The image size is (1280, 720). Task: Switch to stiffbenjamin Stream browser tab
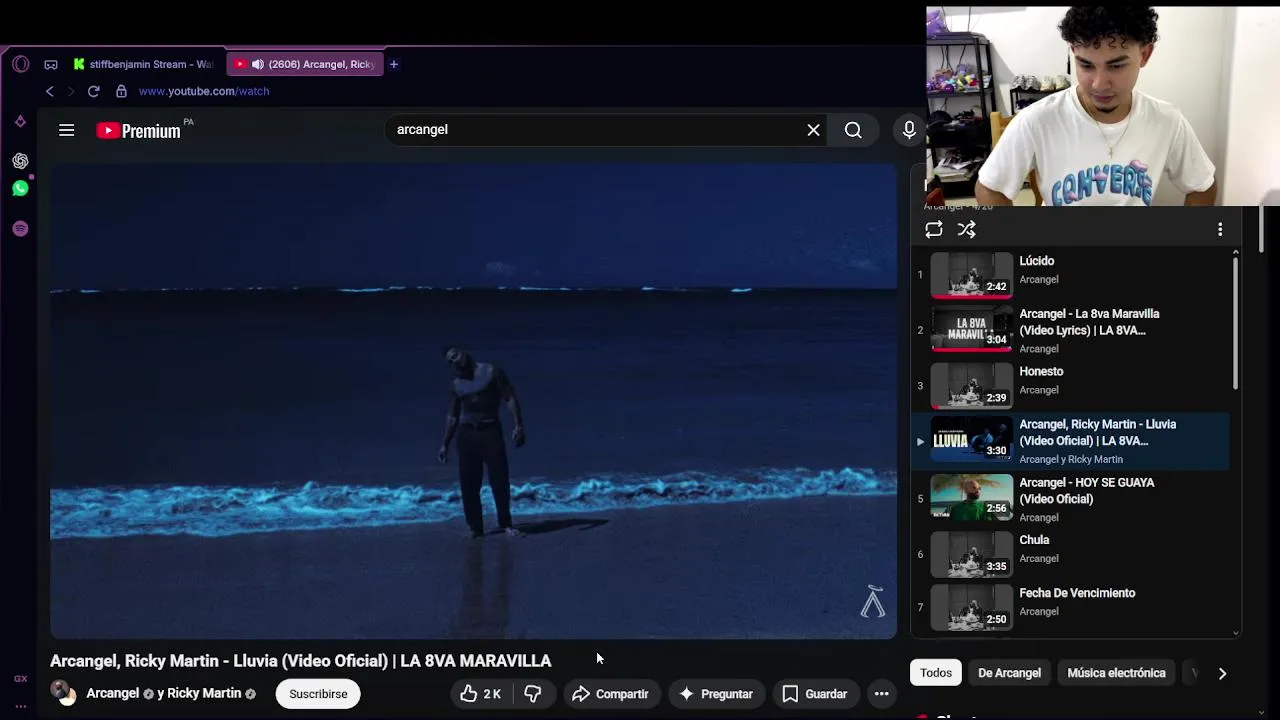point(144,64)
